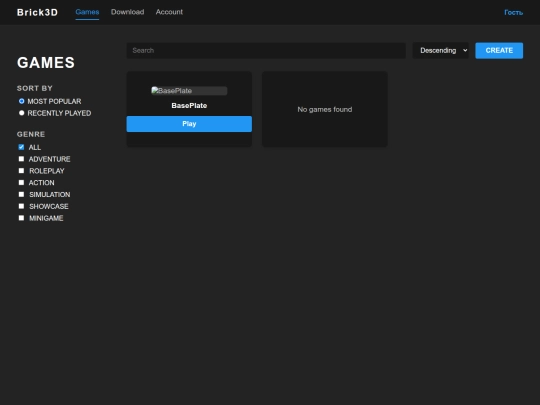
Task: Expand the Descending sort order dropdown
Action: [440, 51]
